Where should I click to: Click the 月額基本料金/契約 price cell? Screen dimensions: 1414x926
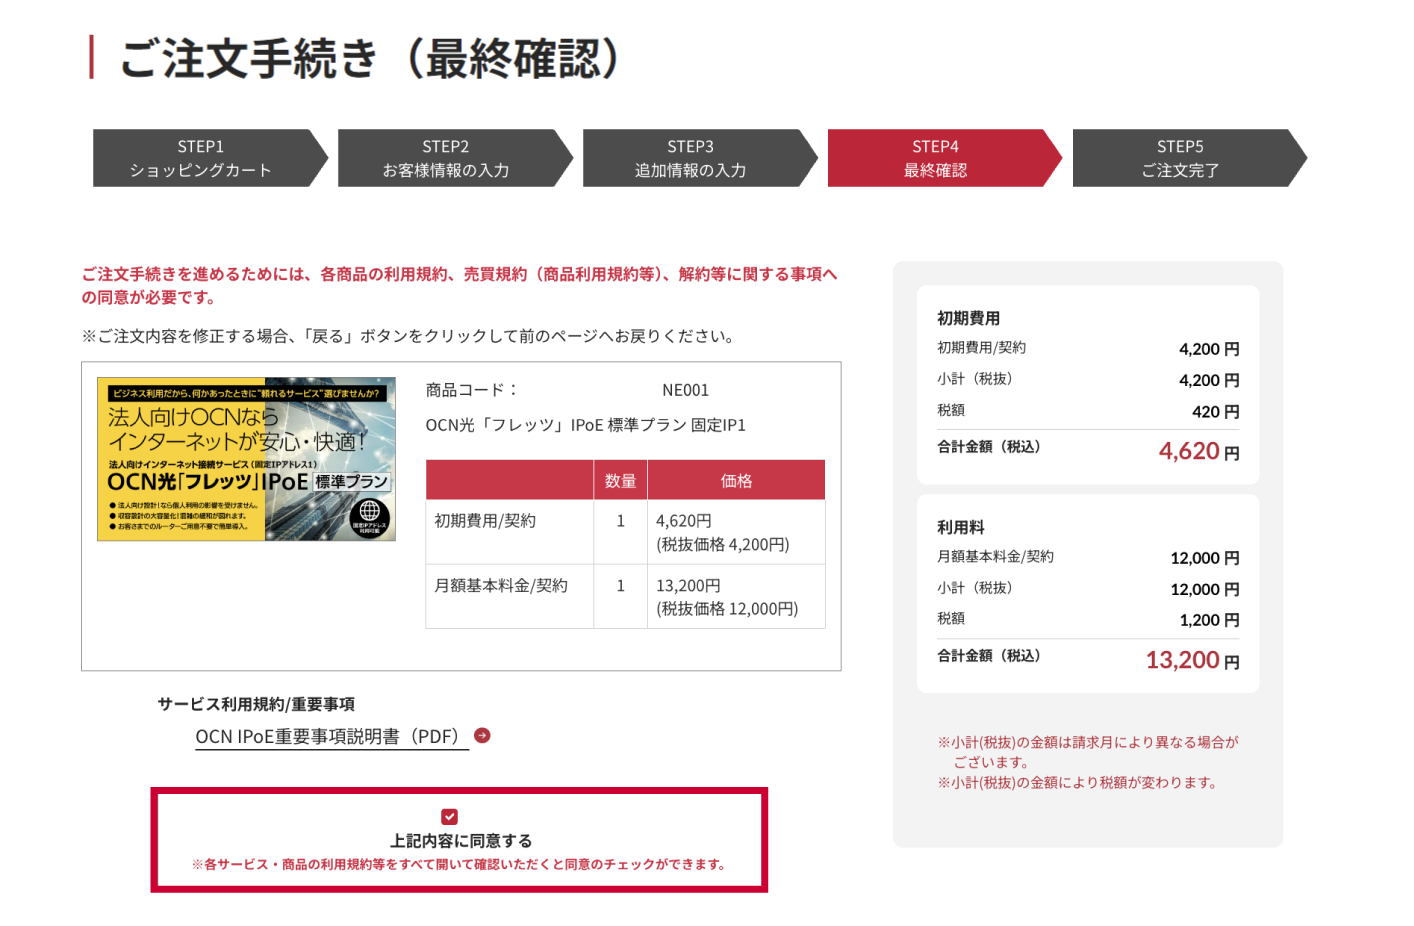736,595
